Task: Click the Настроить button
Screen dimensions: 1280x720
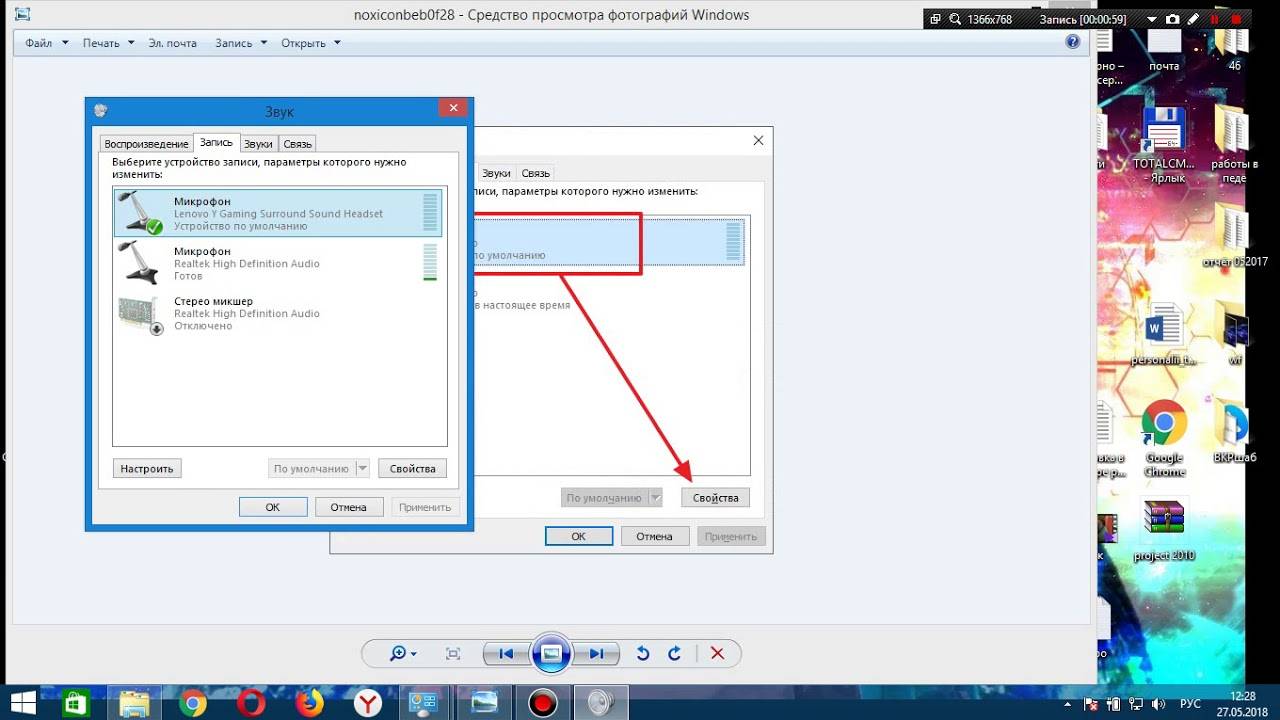Action: [147, 468]
